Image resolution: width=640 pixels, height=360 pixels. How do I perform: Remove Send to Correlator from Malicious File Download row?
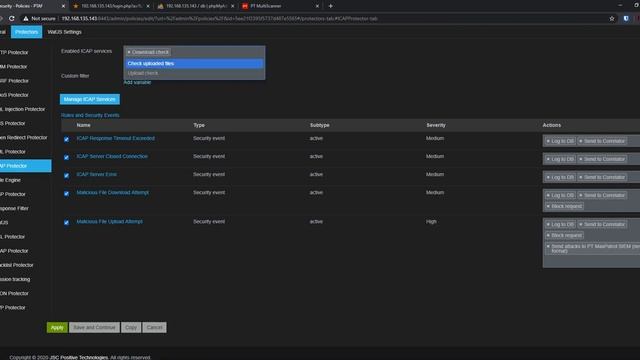(x=580, y=195)
